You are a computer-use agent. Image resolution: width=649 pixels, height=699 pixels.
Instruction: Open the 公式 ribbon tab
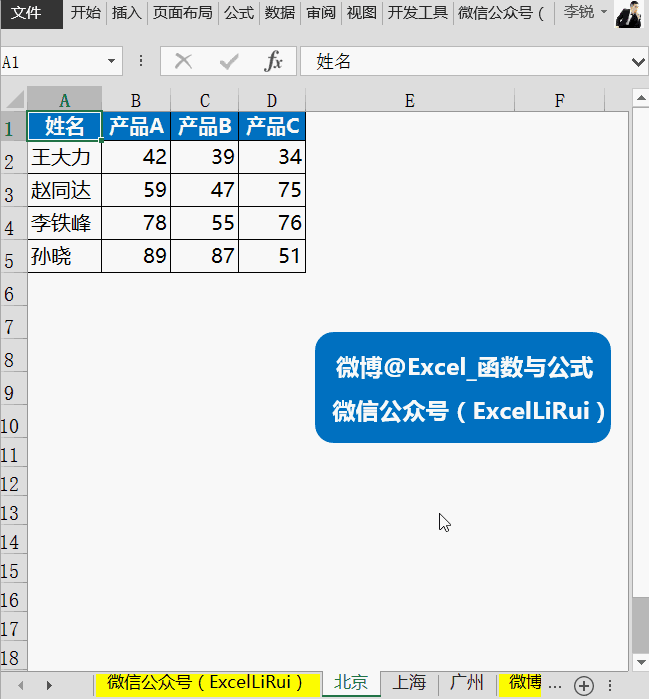tap(239, 12)
